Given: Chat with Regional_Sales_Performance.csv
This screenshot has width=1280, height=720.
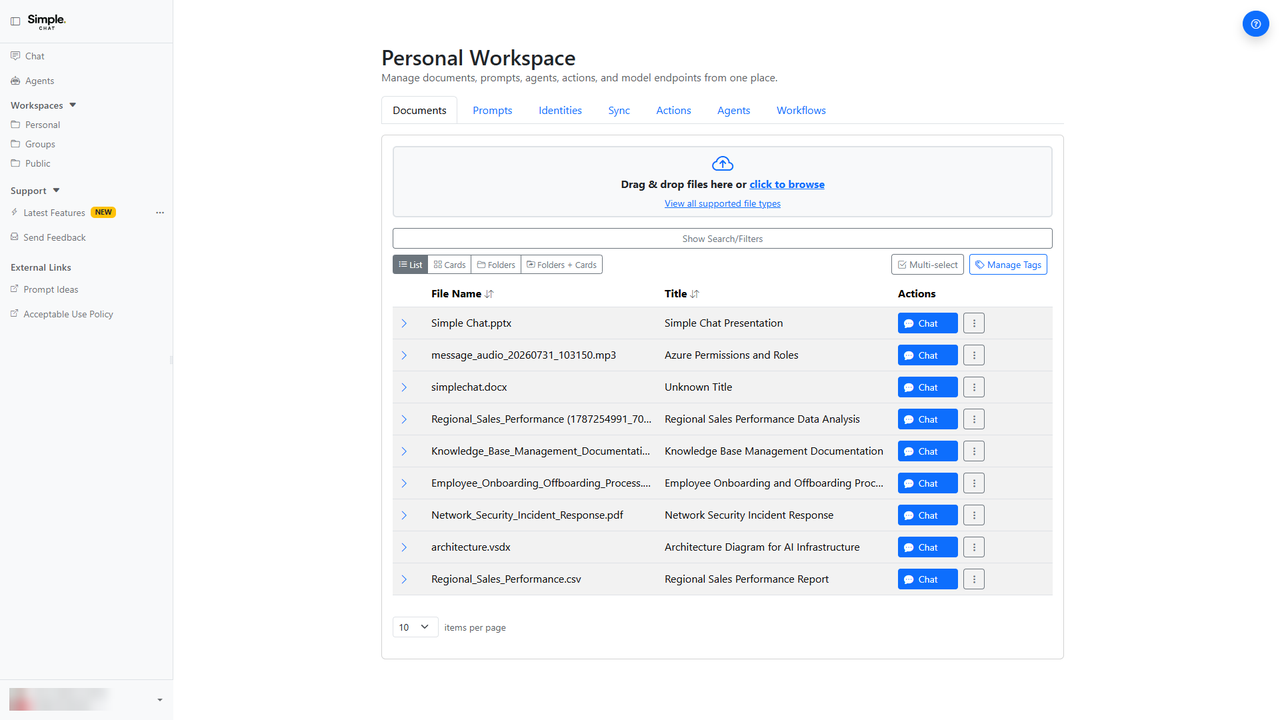Looking at the screenshot, I should (927, 579).
